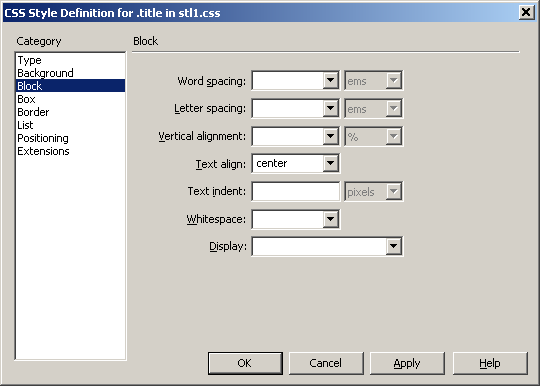Open the Word spacing dropdown arrow
This screenshot has width=540, height=386.
coord(330,81)
